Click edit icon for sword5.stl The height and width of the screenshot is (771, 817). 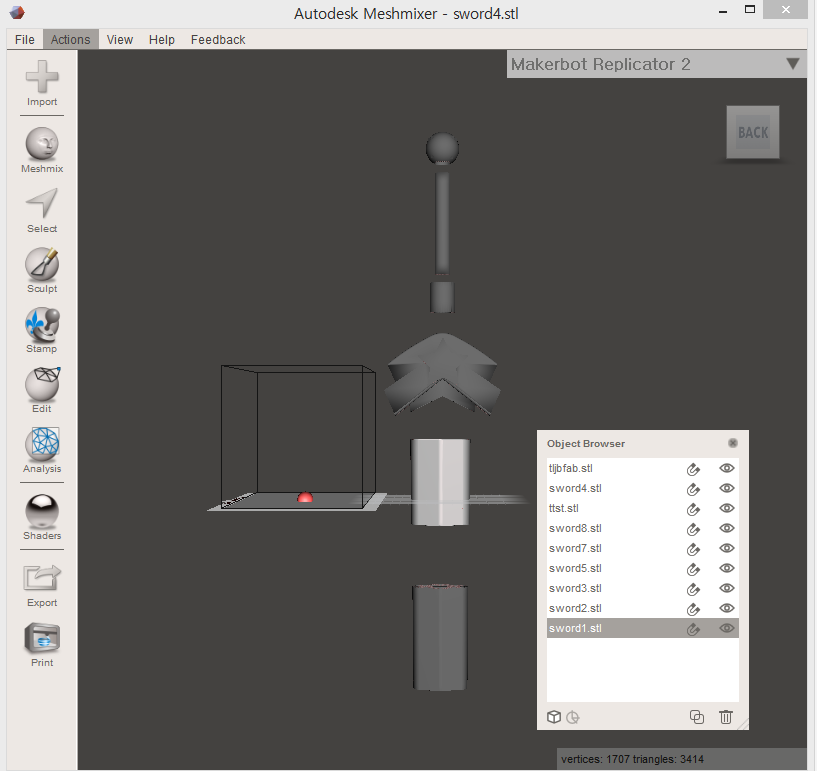[693, 569]
